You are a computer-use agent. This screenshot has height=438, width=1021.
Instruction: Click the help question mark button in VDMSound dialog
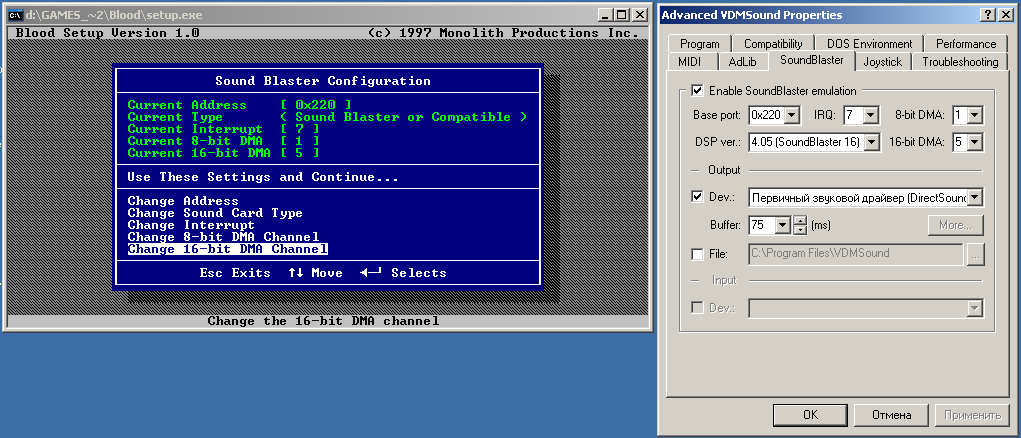988,15
